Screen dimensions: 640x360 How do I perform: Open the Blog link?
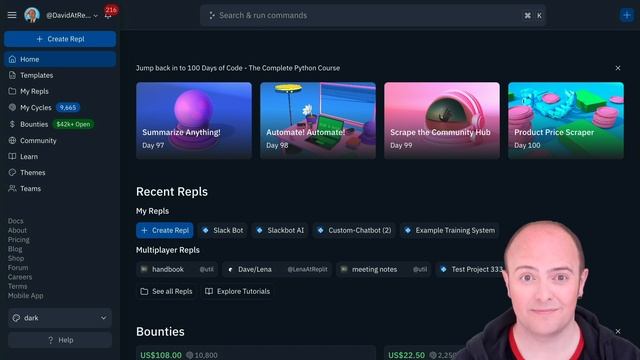click(x=15, y=249)
